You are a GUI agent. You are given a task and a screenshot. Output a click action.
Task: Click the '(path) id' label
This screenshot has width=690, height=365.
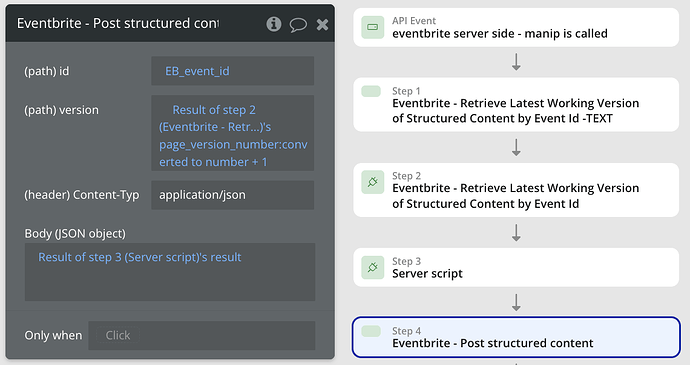(46, 71)
